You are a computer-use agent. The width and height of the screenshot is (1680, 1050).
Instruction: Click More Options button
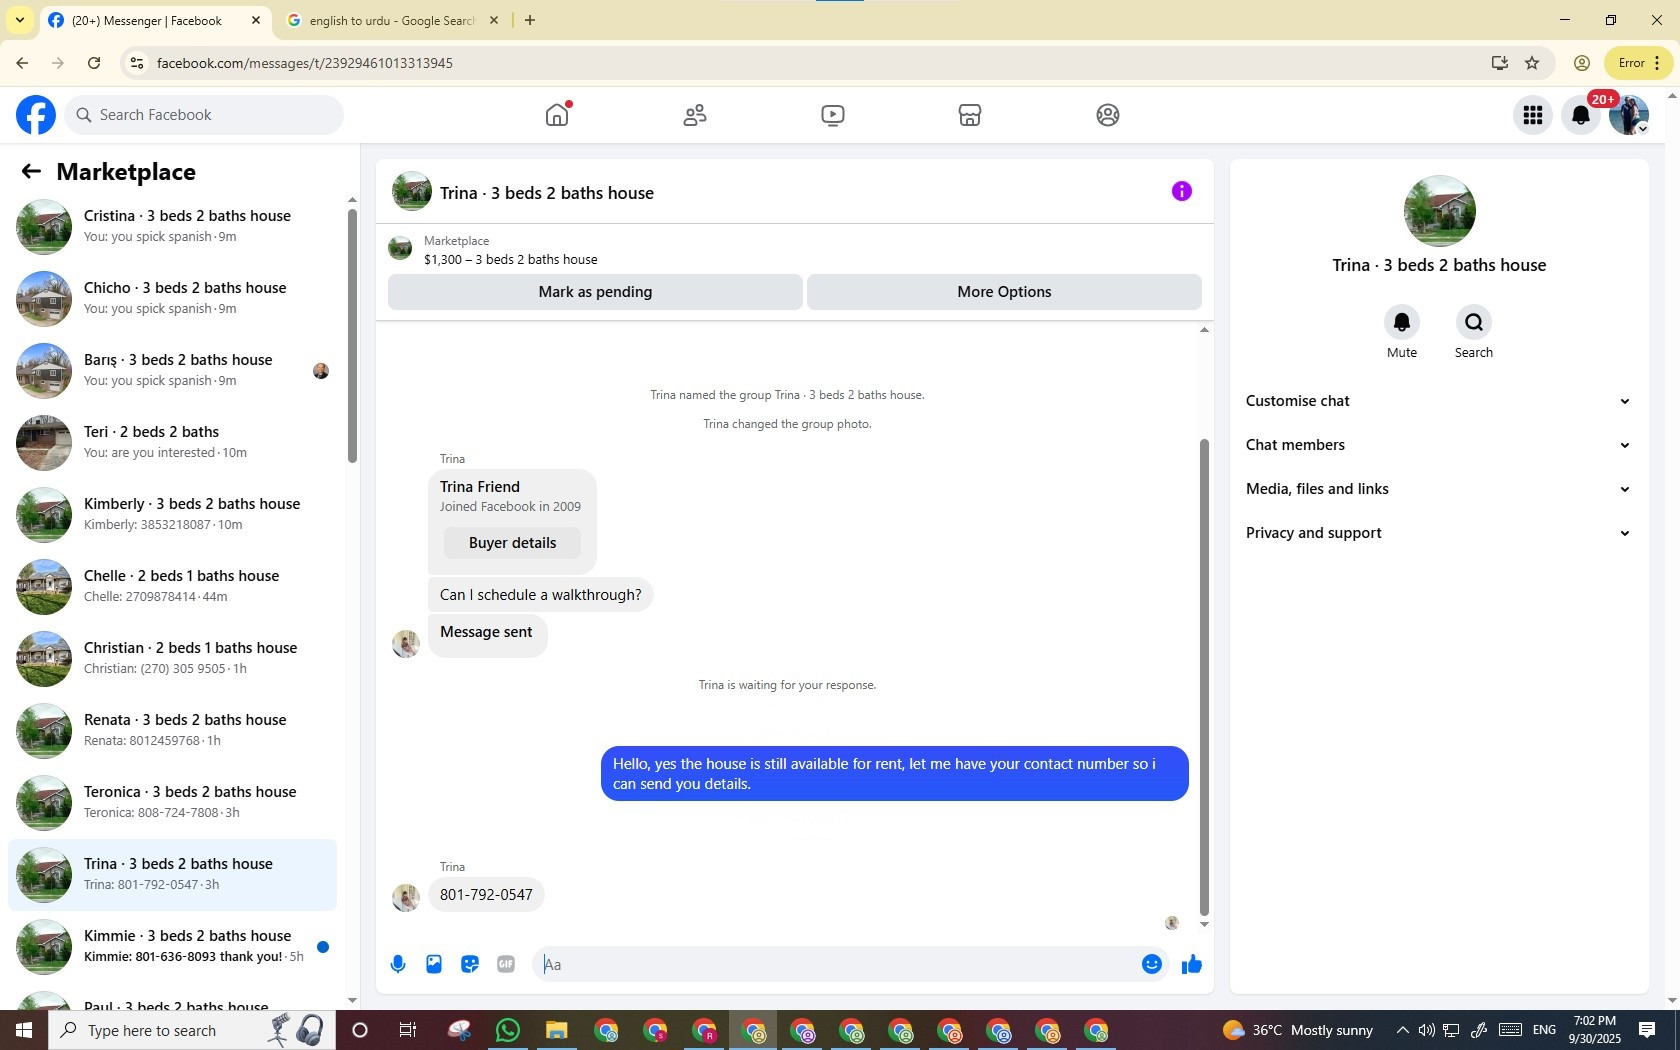[x=1004, y=292]
